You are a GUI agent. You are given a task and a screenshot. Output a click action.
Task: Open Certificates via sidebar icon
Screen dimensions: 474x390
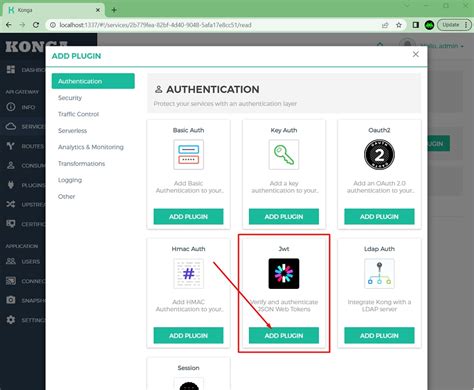[x=11, y=224]
